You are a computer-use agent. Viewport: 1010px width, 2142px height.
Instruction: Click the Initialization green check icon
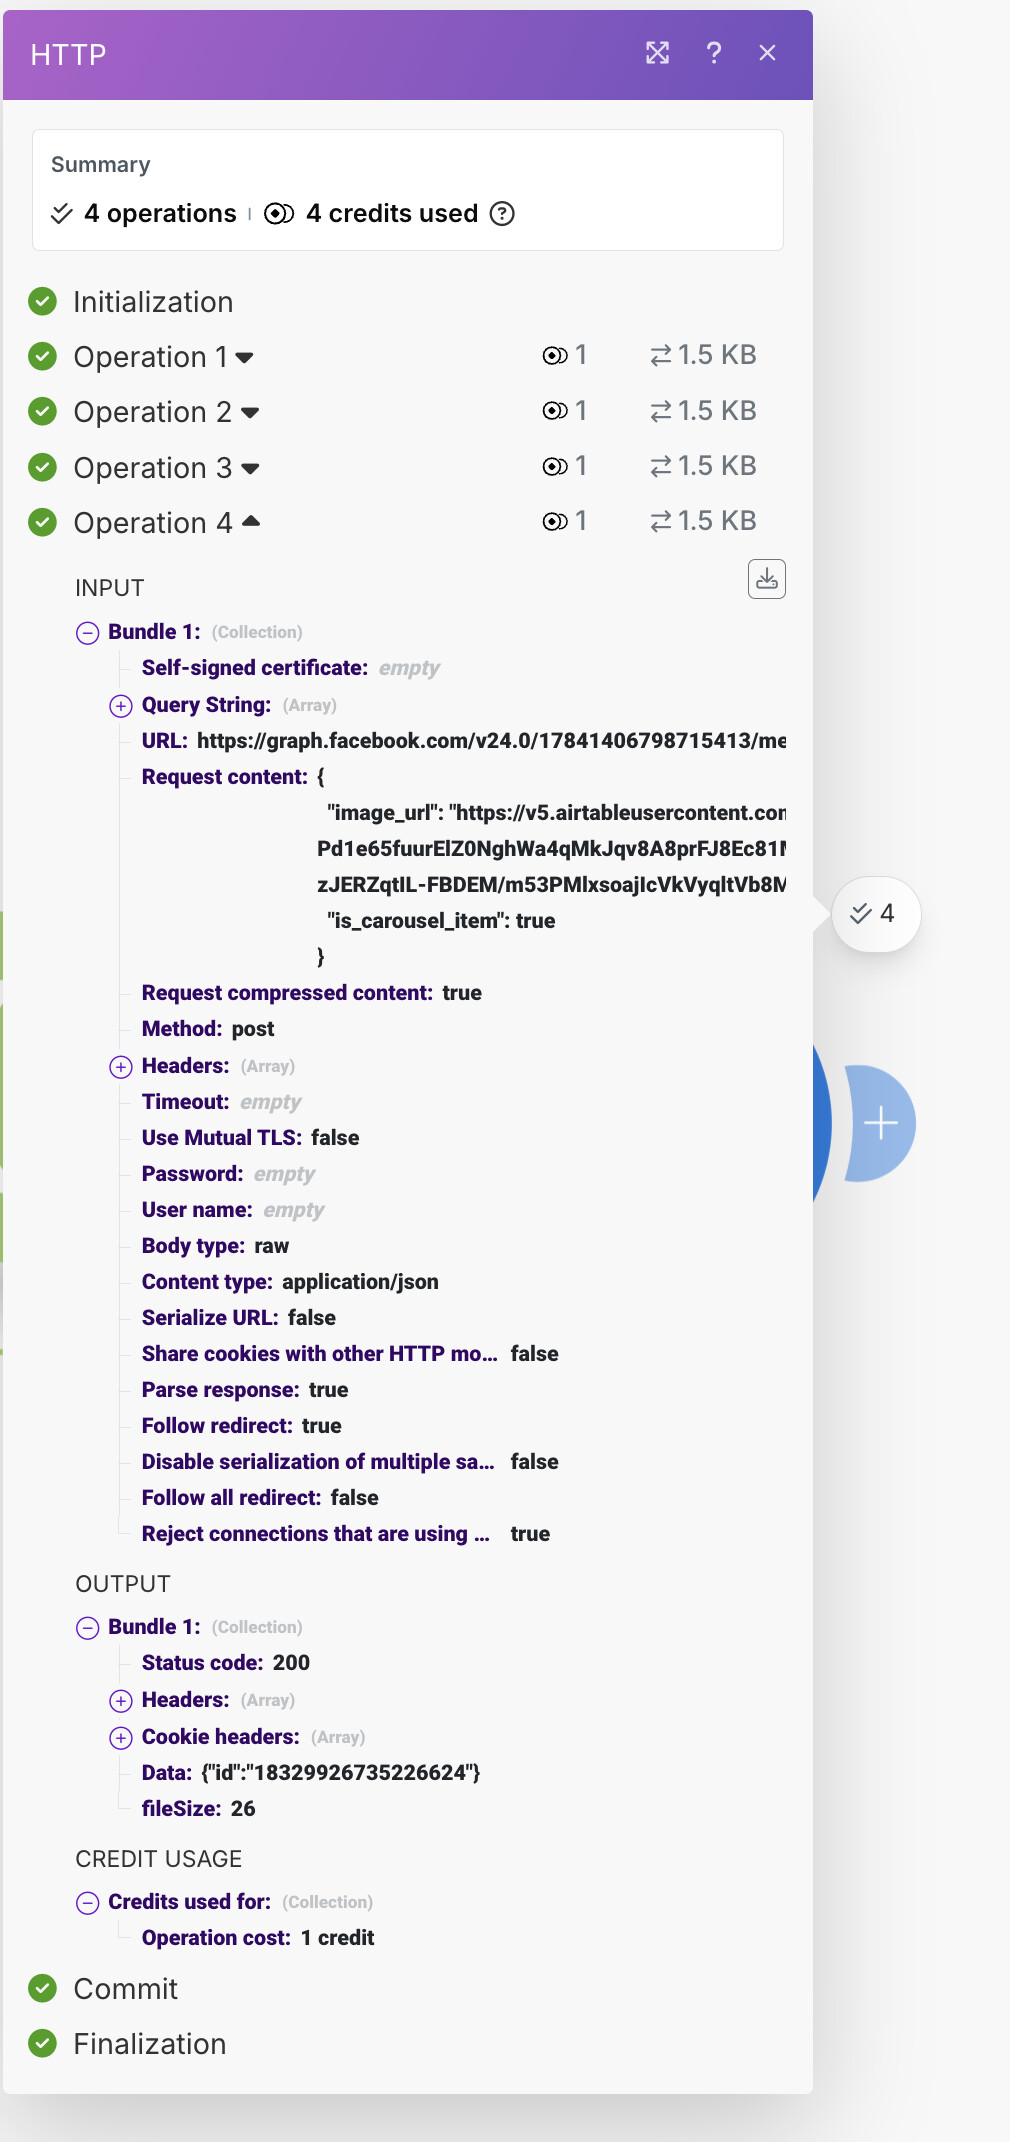click(x=43, y=301)
